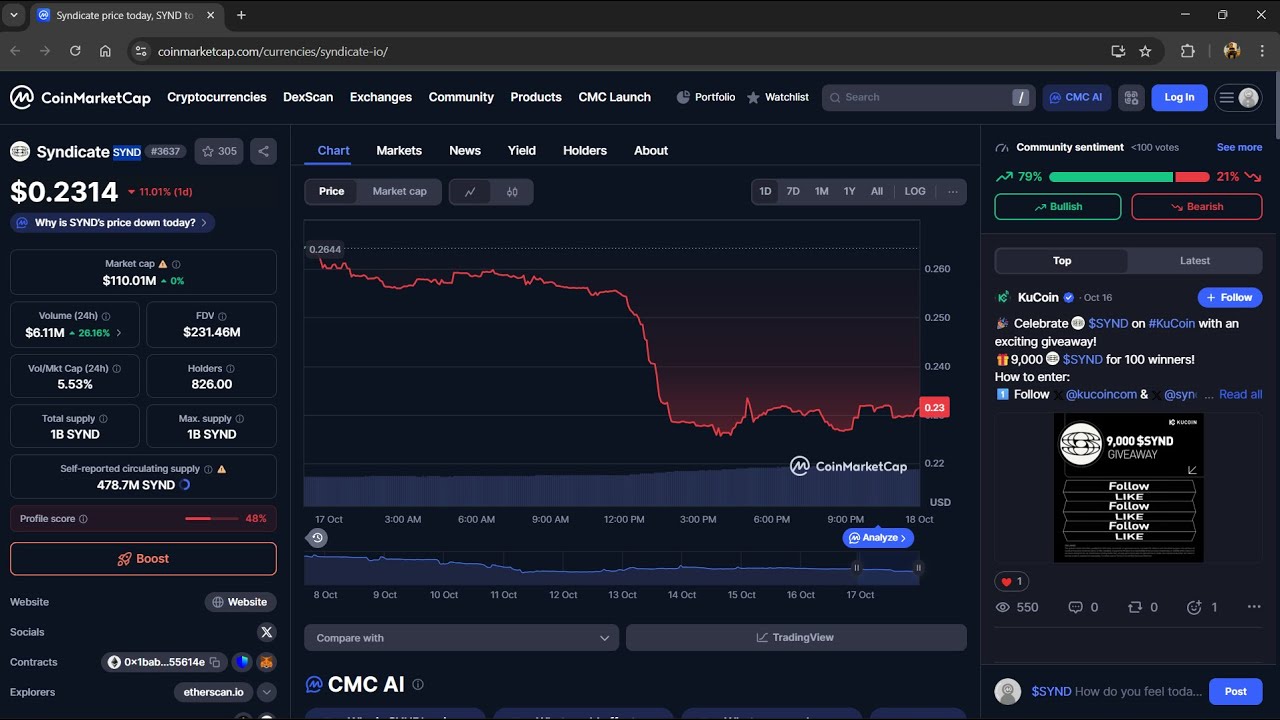1280x720 pixels.
Task: Click the chart range right handle
Action: coord(918,568)
